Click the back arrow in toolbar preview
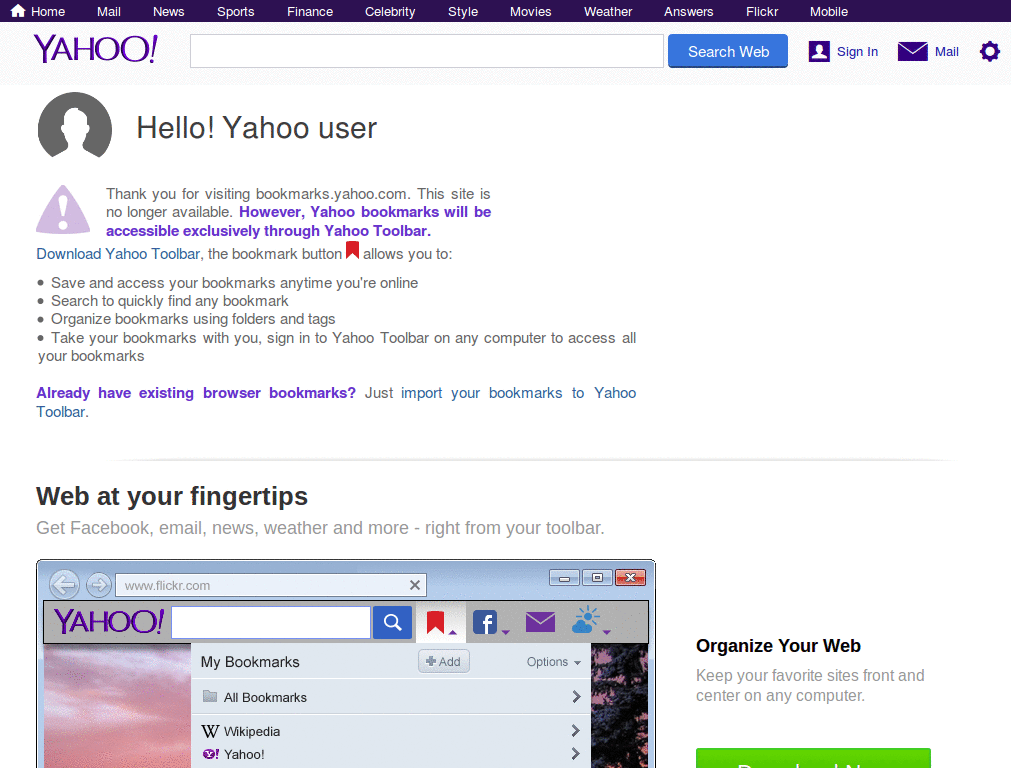 click(64, 584)
